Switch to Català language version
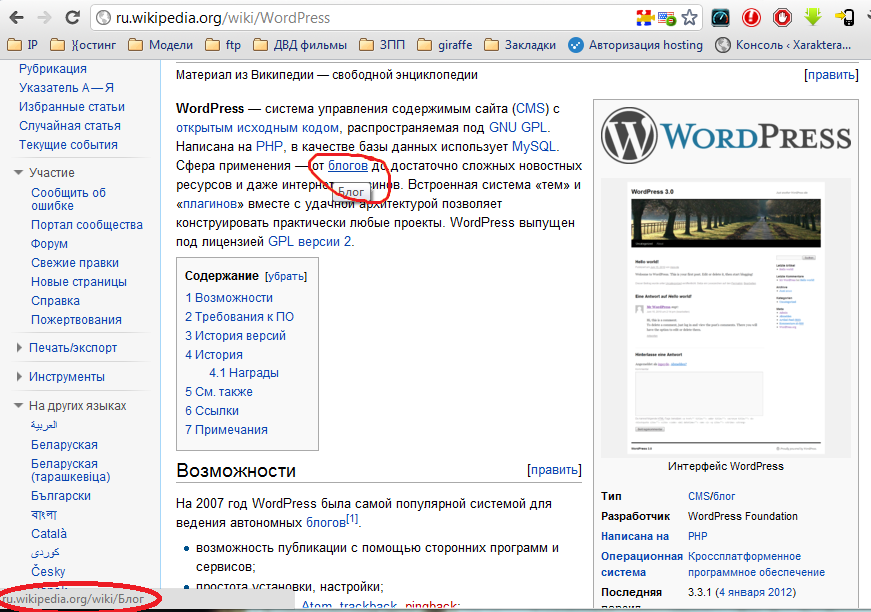Viewport: 871px width, 612px height. [x=49, y=534]
